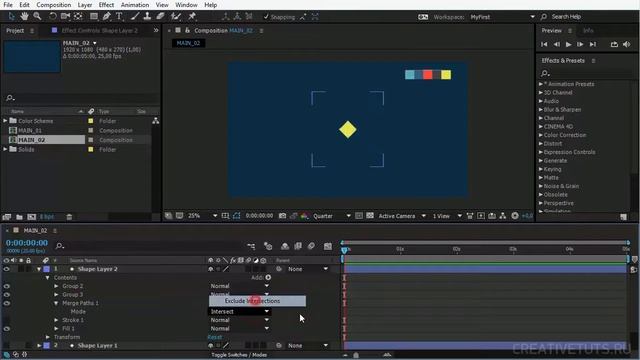Select the Puppet Pin tool
This screenshot has height=360, width=640.
192,16
